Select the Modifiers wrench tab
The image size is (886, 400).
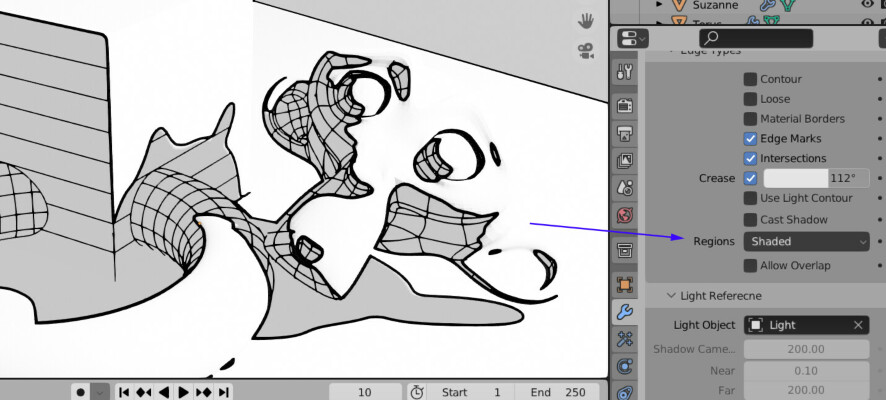point(624,311)
